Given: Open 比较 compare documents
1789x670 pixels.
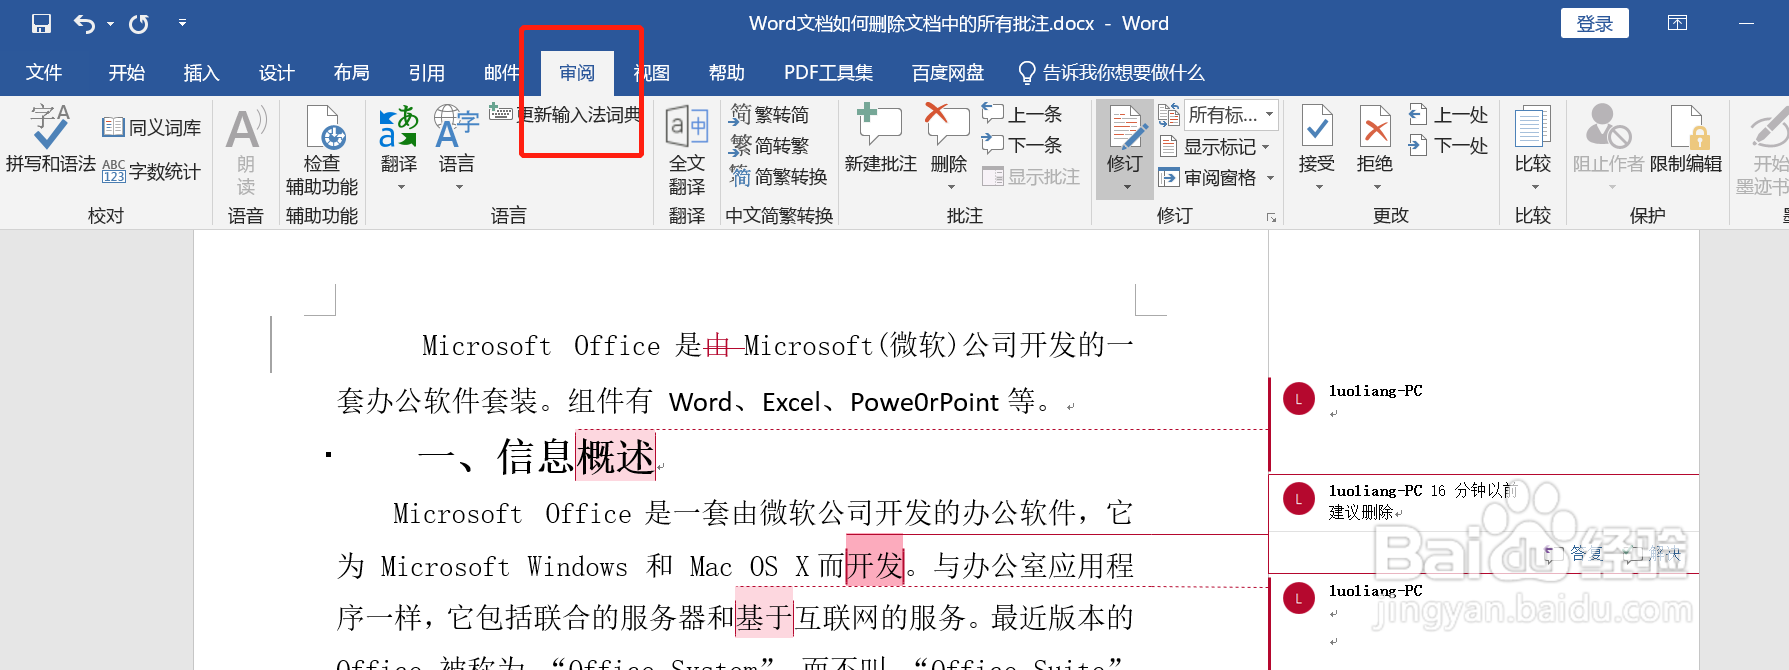Looking at the screenshot, I should point(1533,146).
